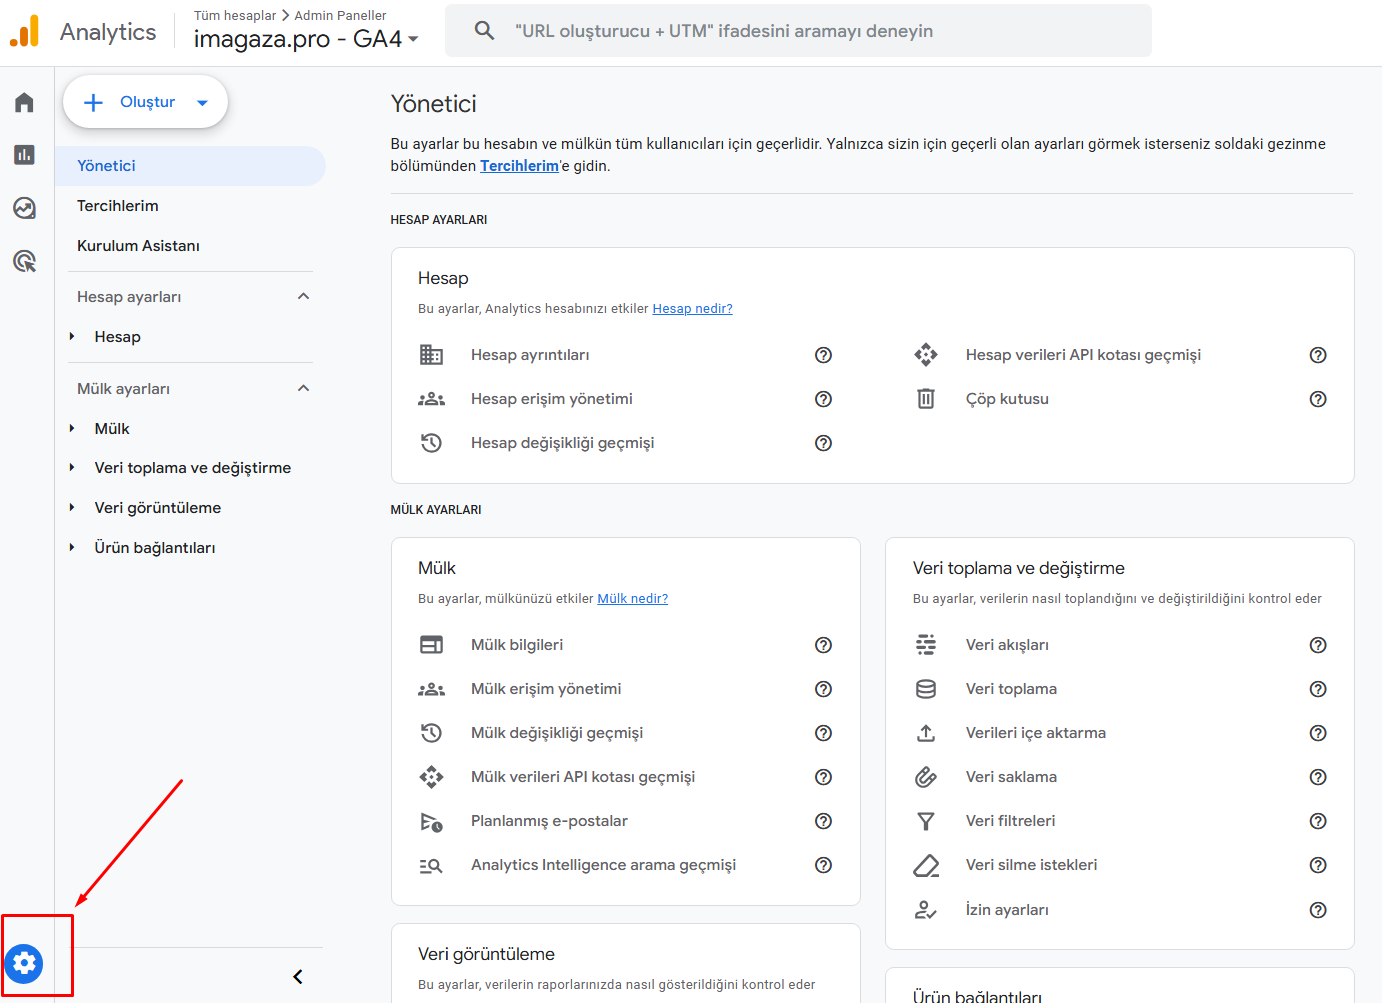The height and width of the screenshot is (1003, 1382).
Task: Open the Advertising icon in left rail
Action: click(x=25, y=262)
